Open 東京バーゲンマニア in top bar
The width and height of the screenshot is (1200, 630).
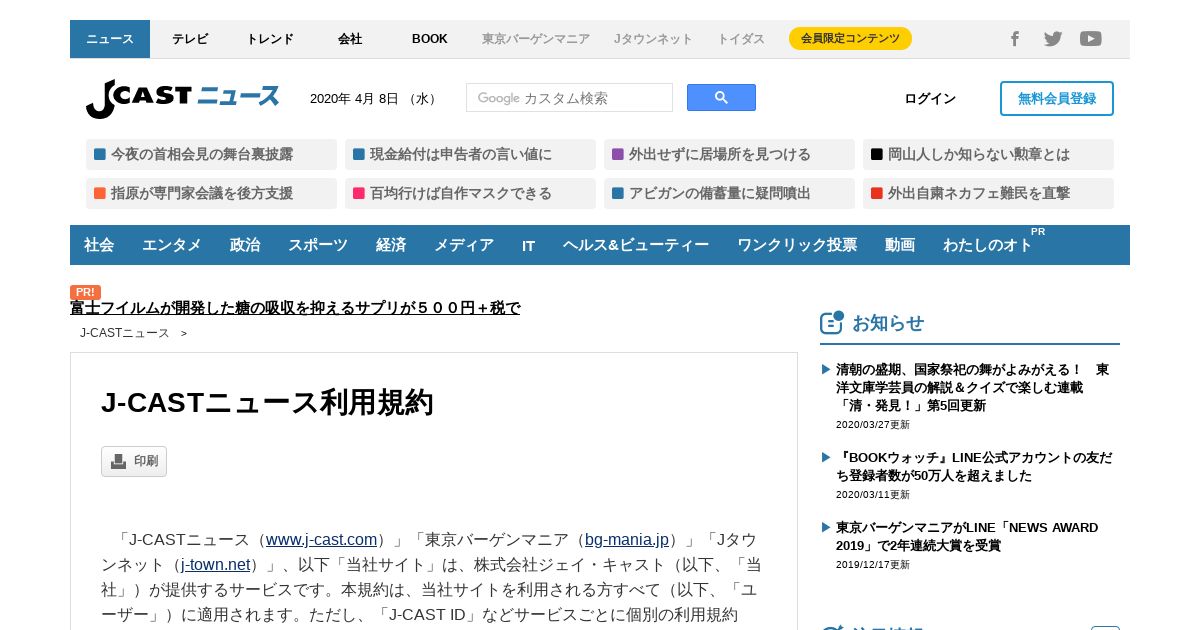[x=536, y=39]
